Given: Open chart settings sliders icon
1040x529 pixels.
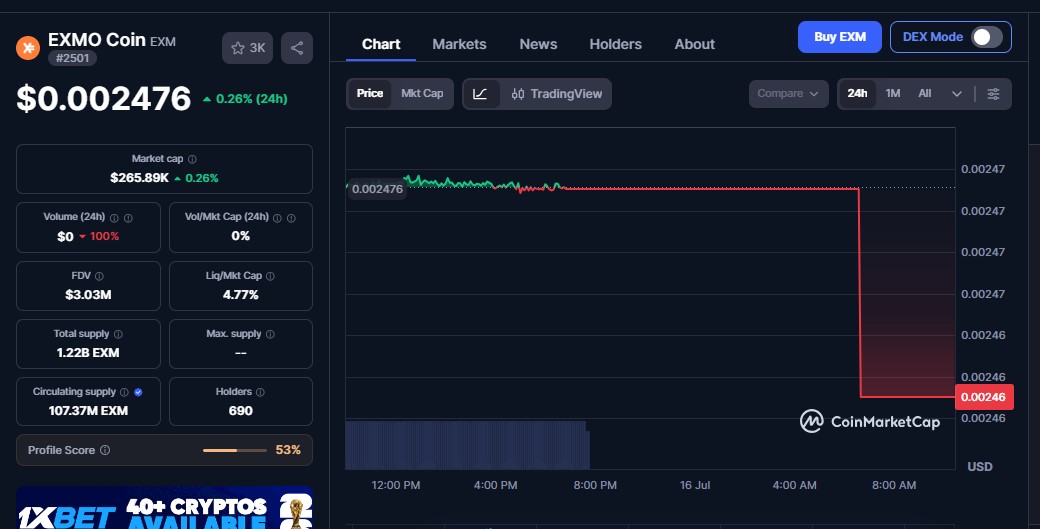Looking at the screenshot, I should click(993, 94).
